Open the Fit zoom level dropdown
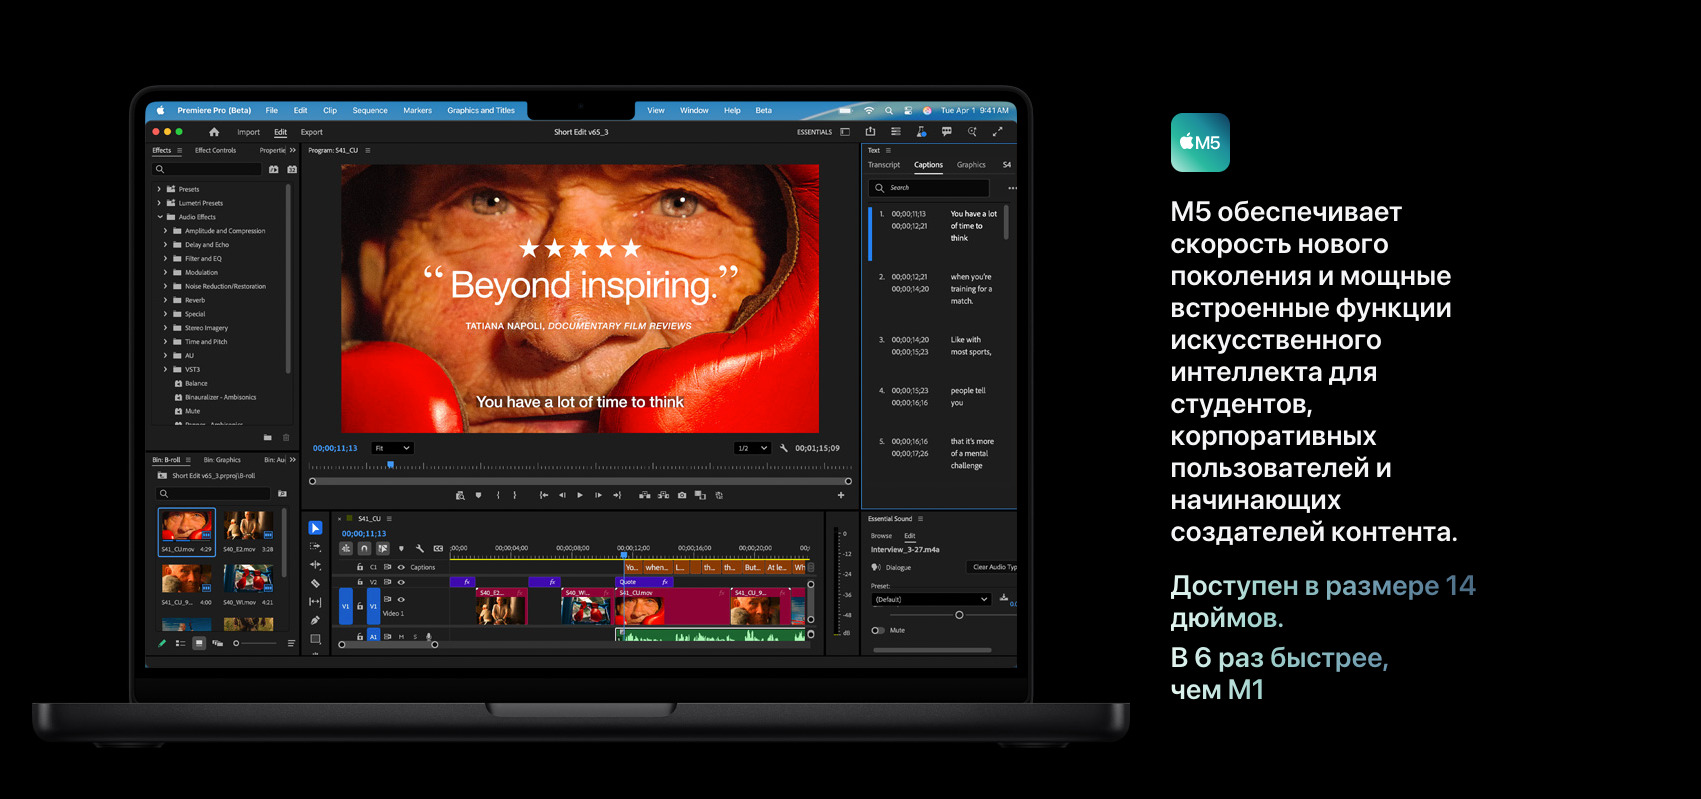 click(392, 448)
